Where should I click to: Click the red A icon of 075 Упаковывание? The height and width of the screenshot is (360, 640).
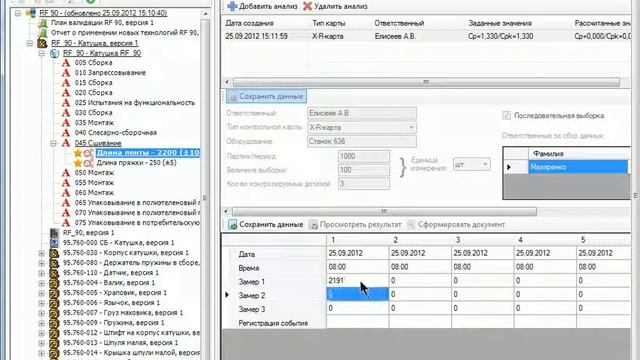tap(66, 222)
